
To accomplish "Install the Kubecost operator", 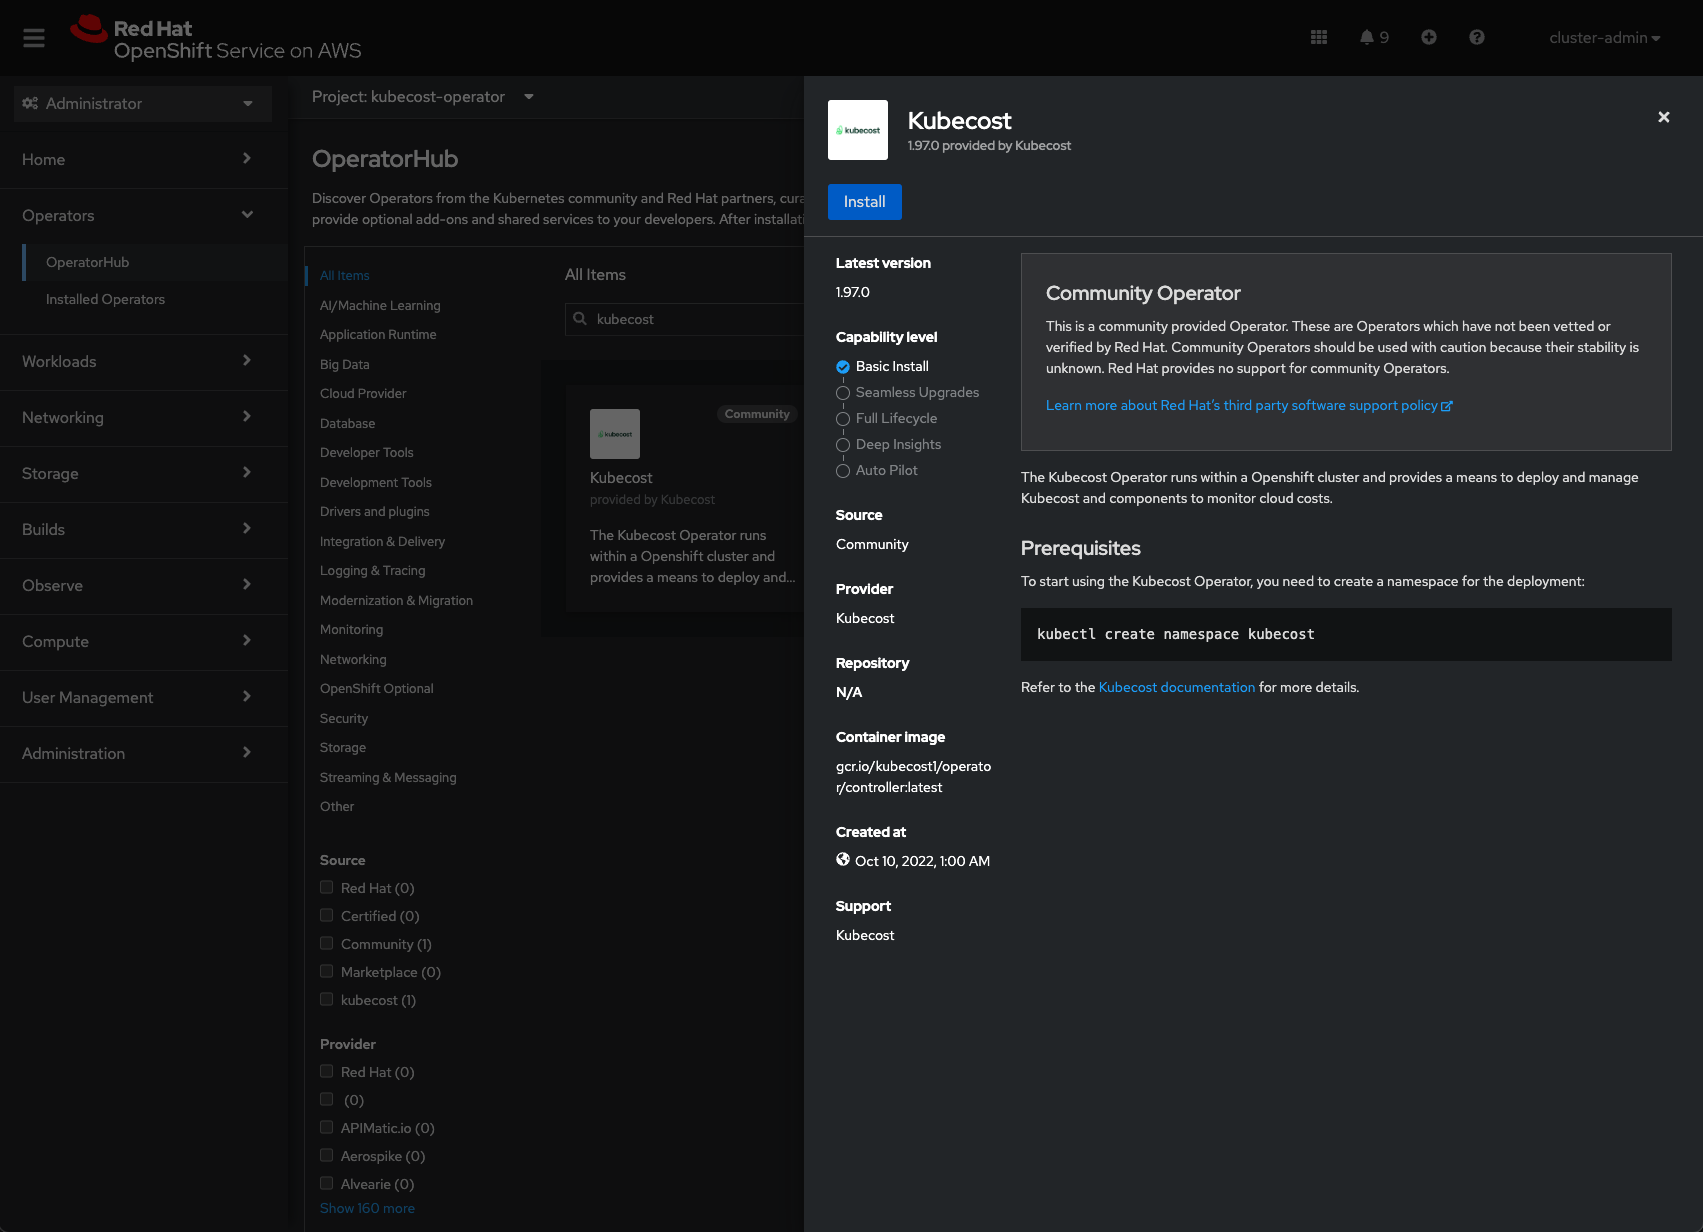I will tap(865, 202).
